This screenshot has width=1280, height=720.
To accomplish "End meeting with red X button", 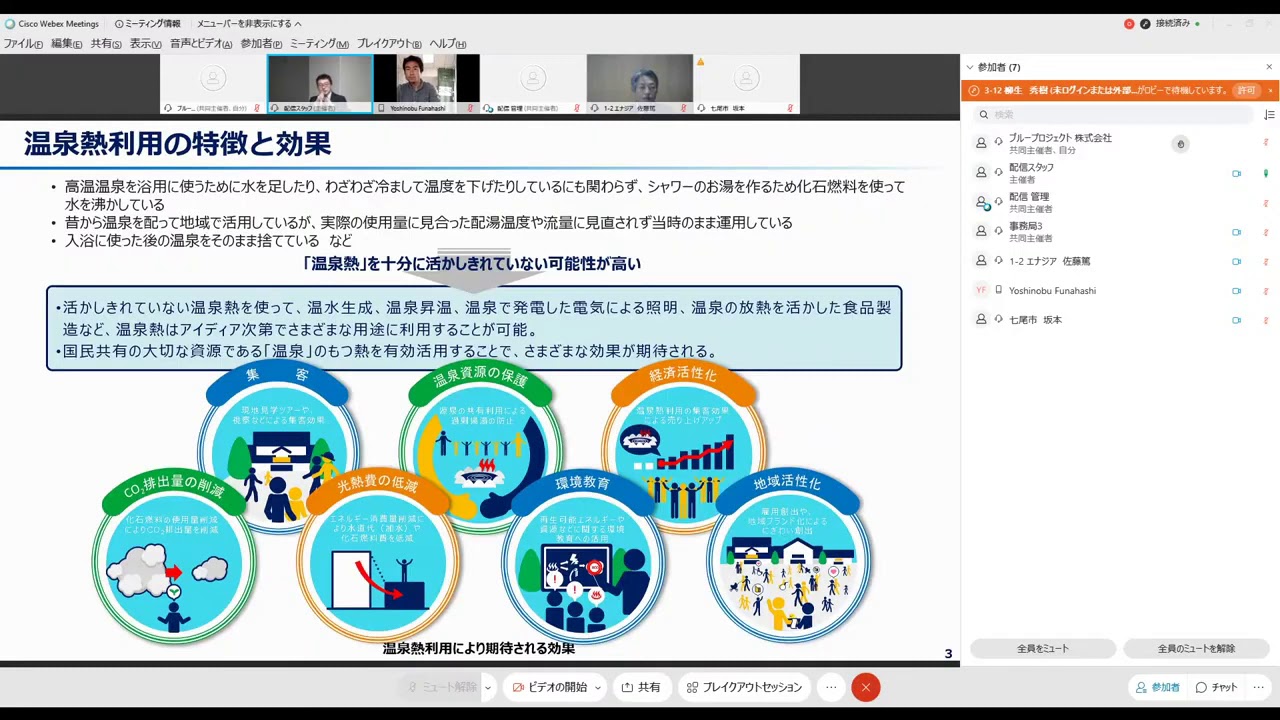I will [x=866, y=687].
